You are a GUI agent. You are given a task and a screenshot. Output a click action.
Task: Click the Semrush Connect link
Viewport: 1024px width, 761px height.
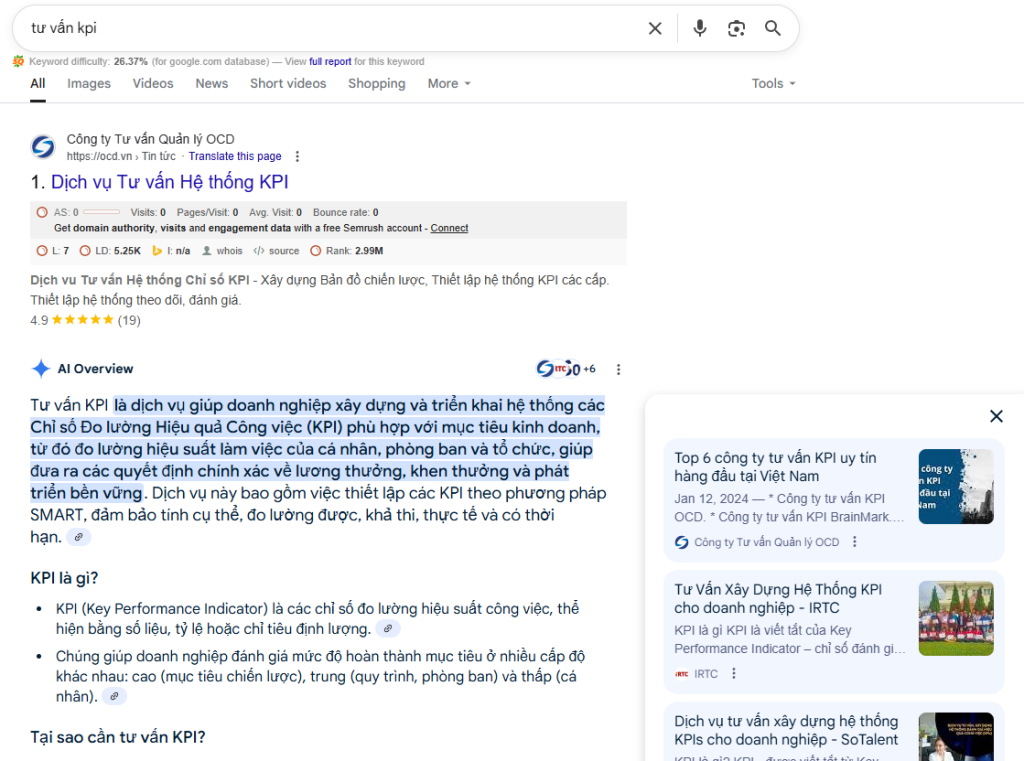click(x=449, y=228)
